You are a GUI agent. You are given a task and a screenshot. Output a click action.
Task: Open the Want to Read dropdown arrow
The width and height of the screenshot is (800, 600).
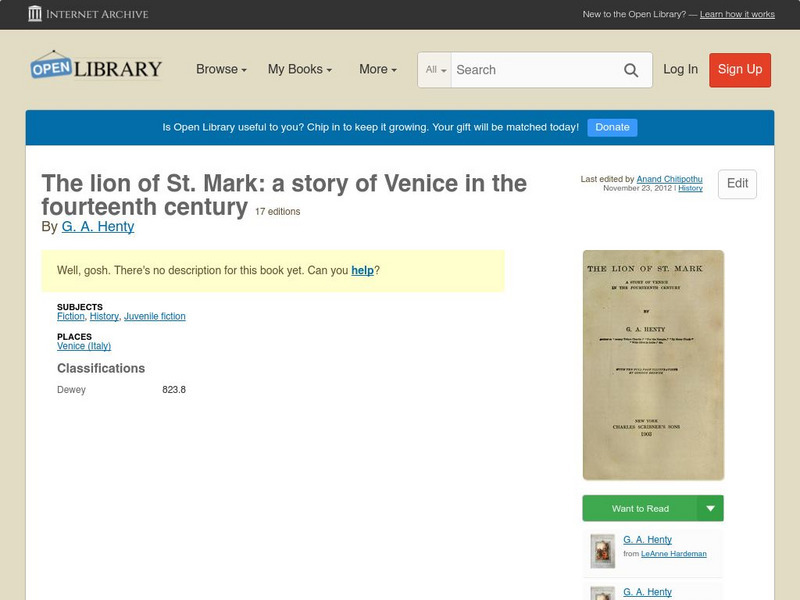[x=710, y=508]
